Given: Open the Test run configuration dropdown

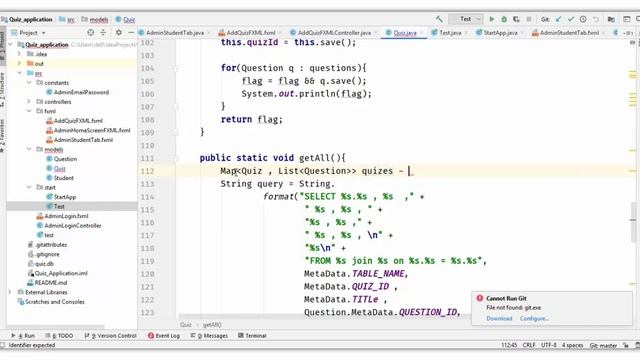Looking at the screenshot, I should pyautogui.click(x=466, y=19).
